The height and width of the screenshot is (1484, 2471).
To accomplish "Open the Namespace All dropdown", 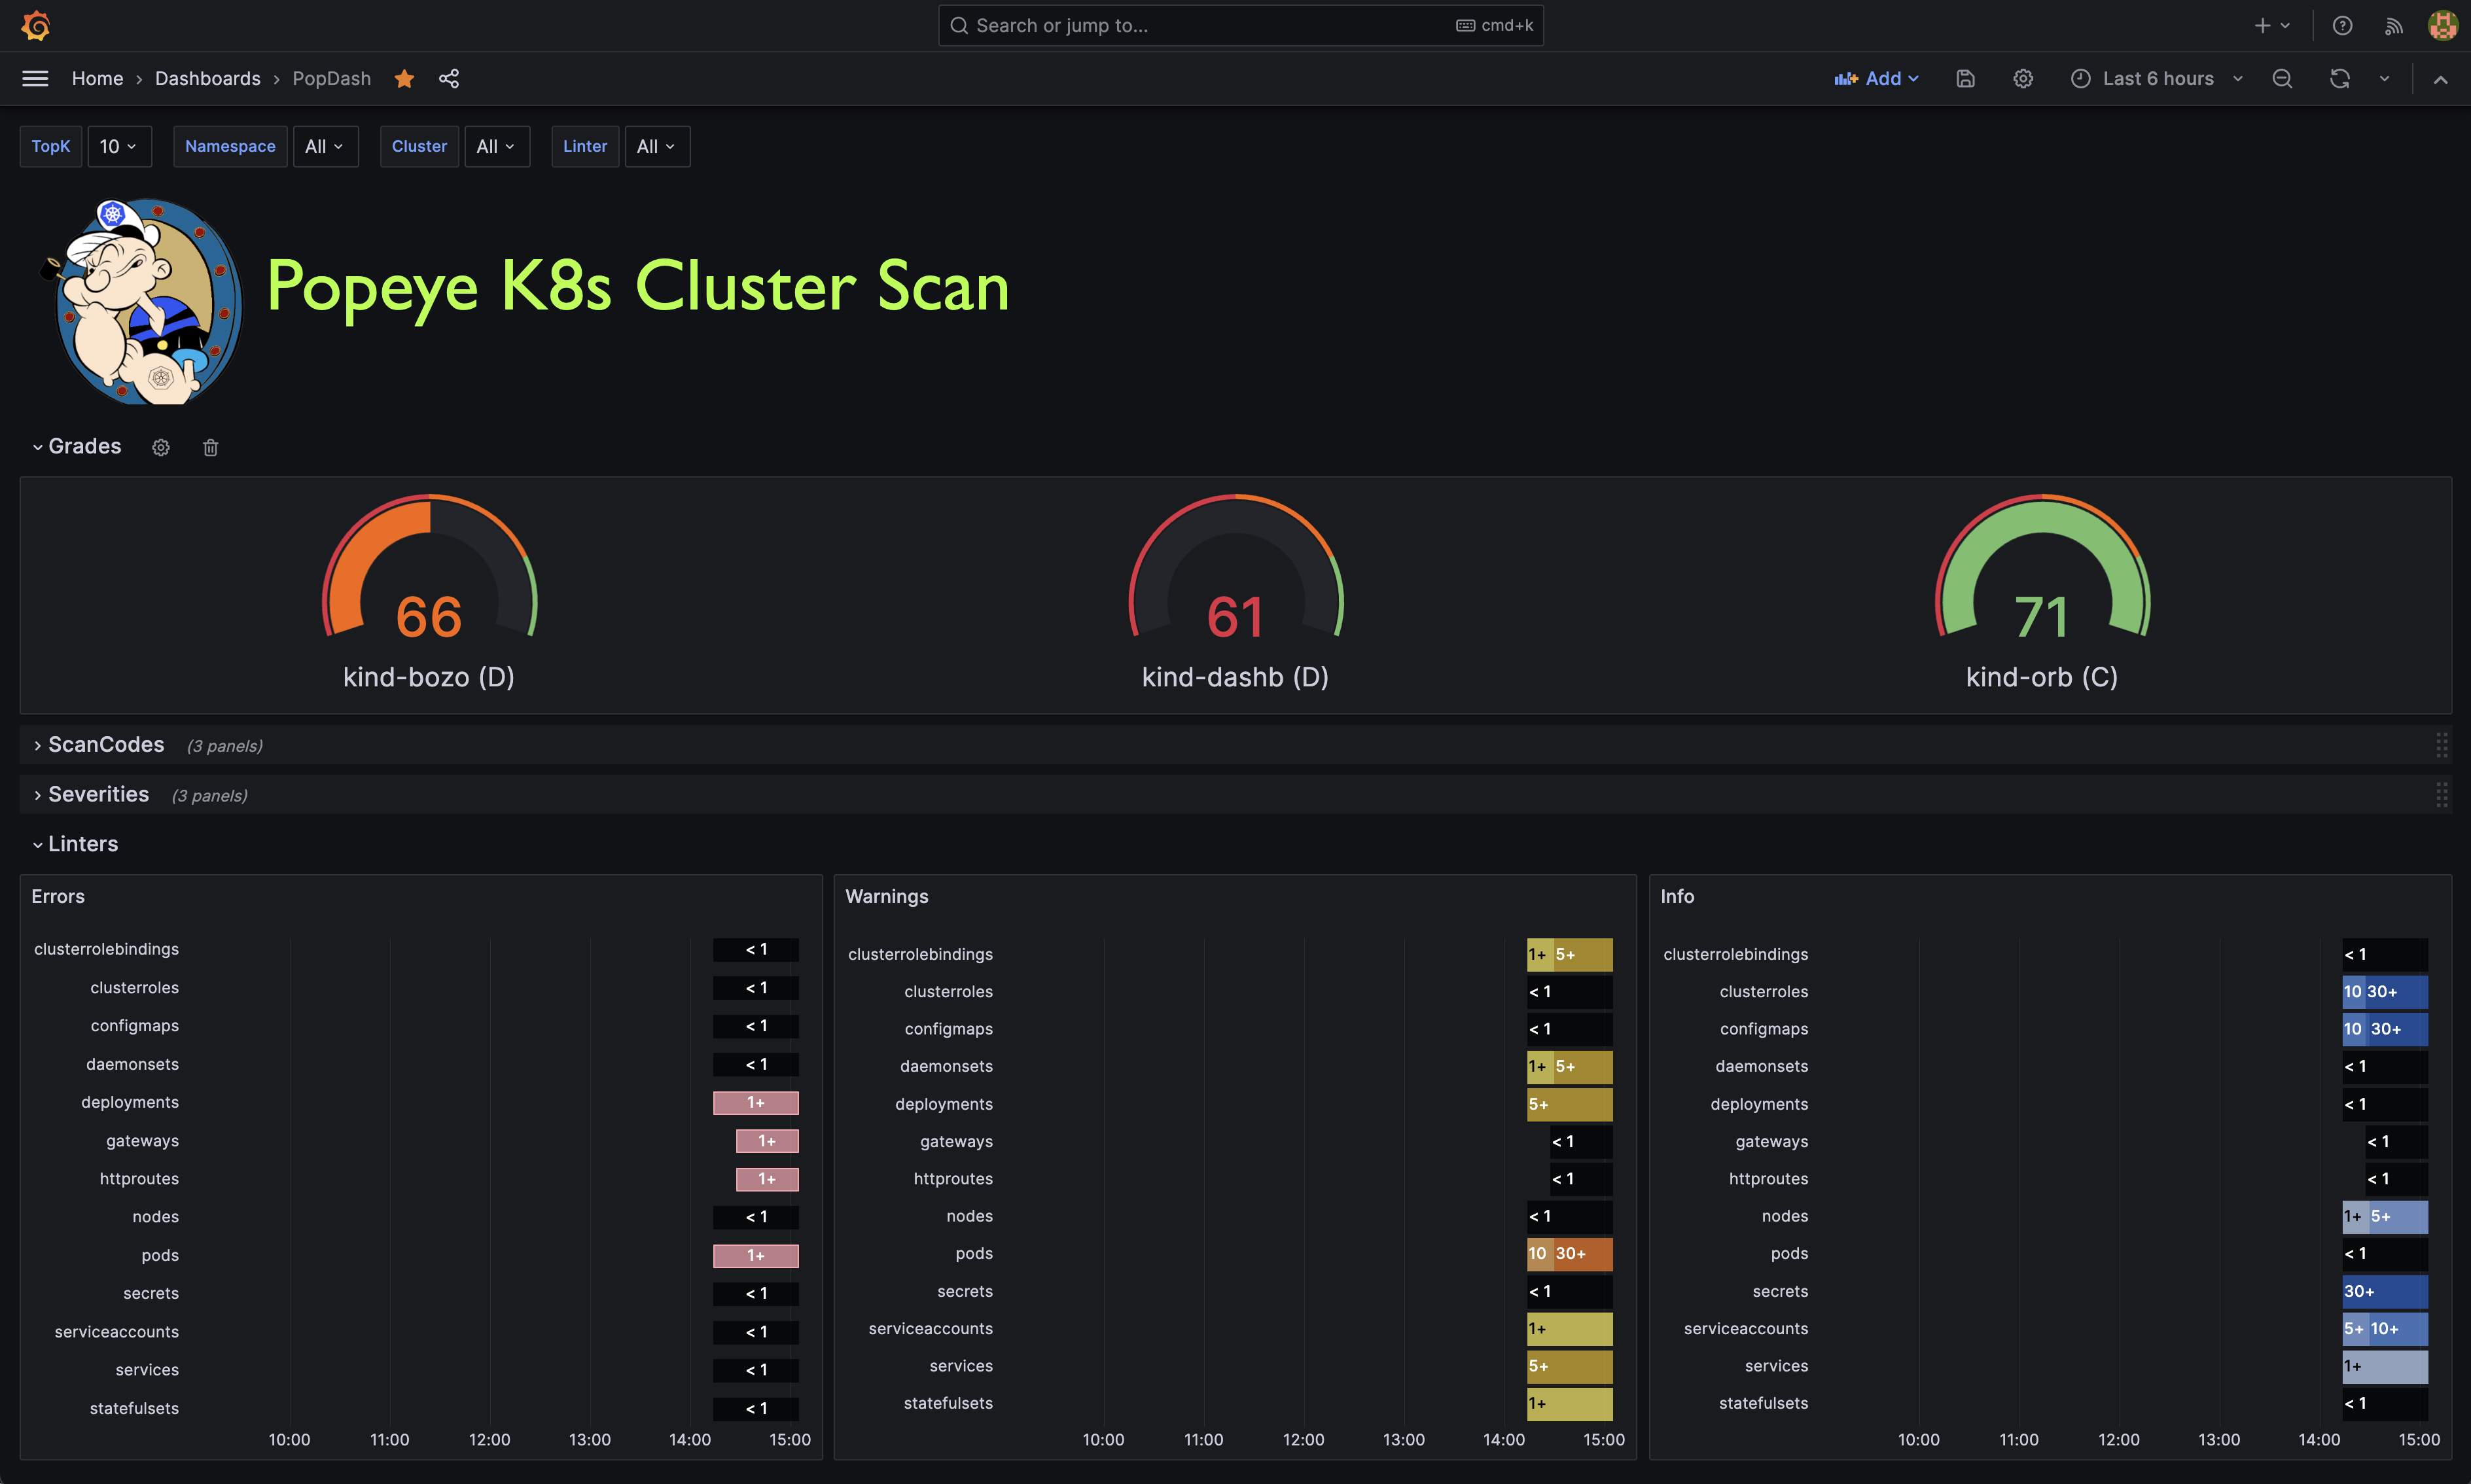I will (x=324, y=146).
